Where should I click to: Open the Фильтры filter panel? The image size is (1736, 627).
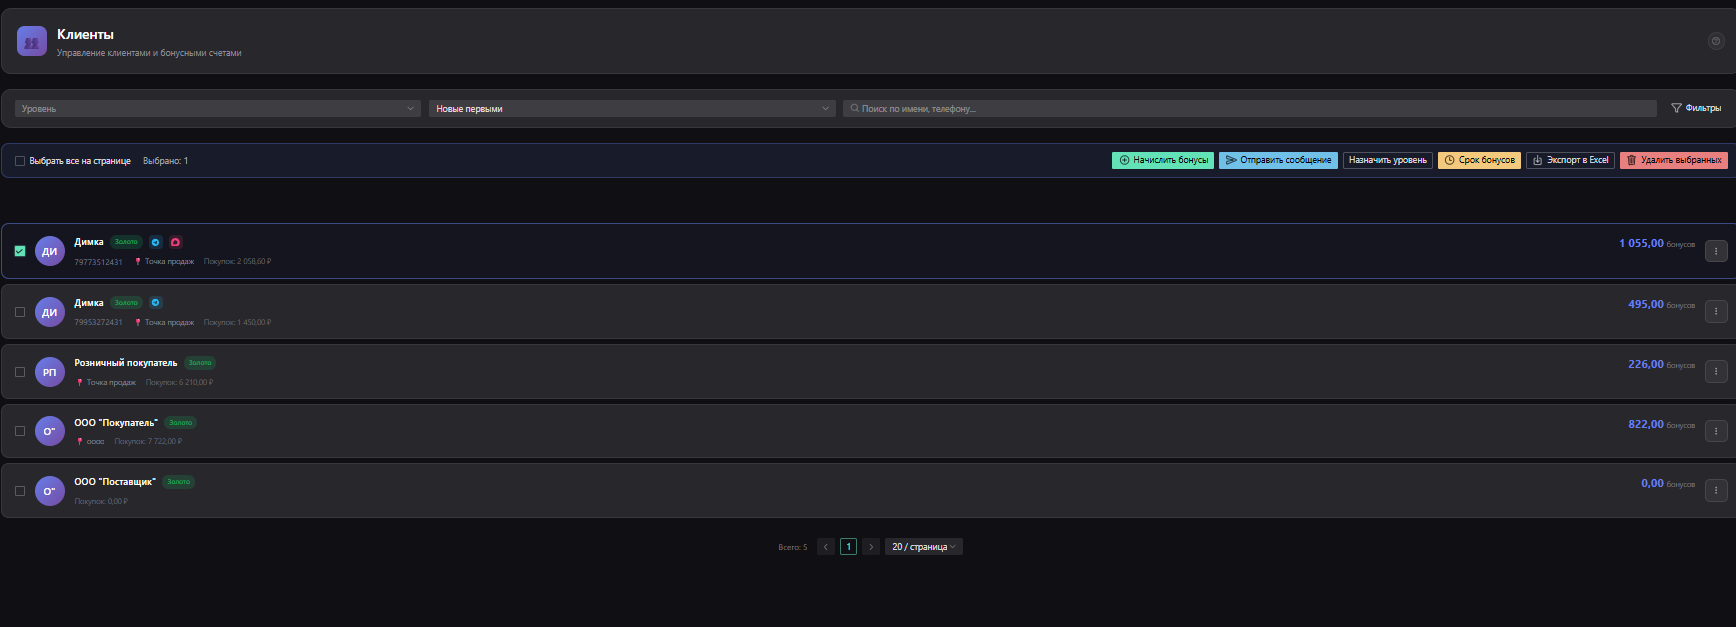1696,108
